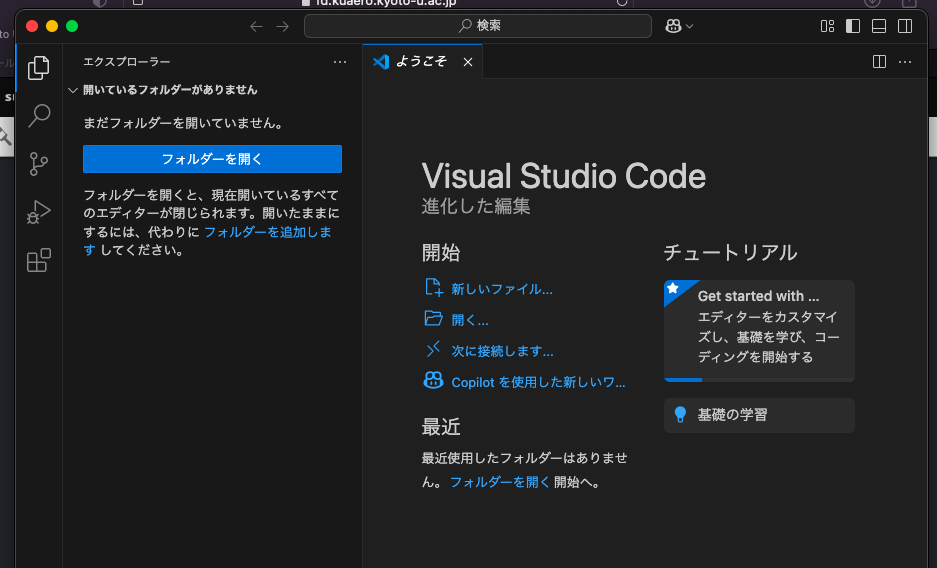This screenshot has width=937, height=568.
Task: Toggle the secondary sidebar visibility
Action: [905, 26]
